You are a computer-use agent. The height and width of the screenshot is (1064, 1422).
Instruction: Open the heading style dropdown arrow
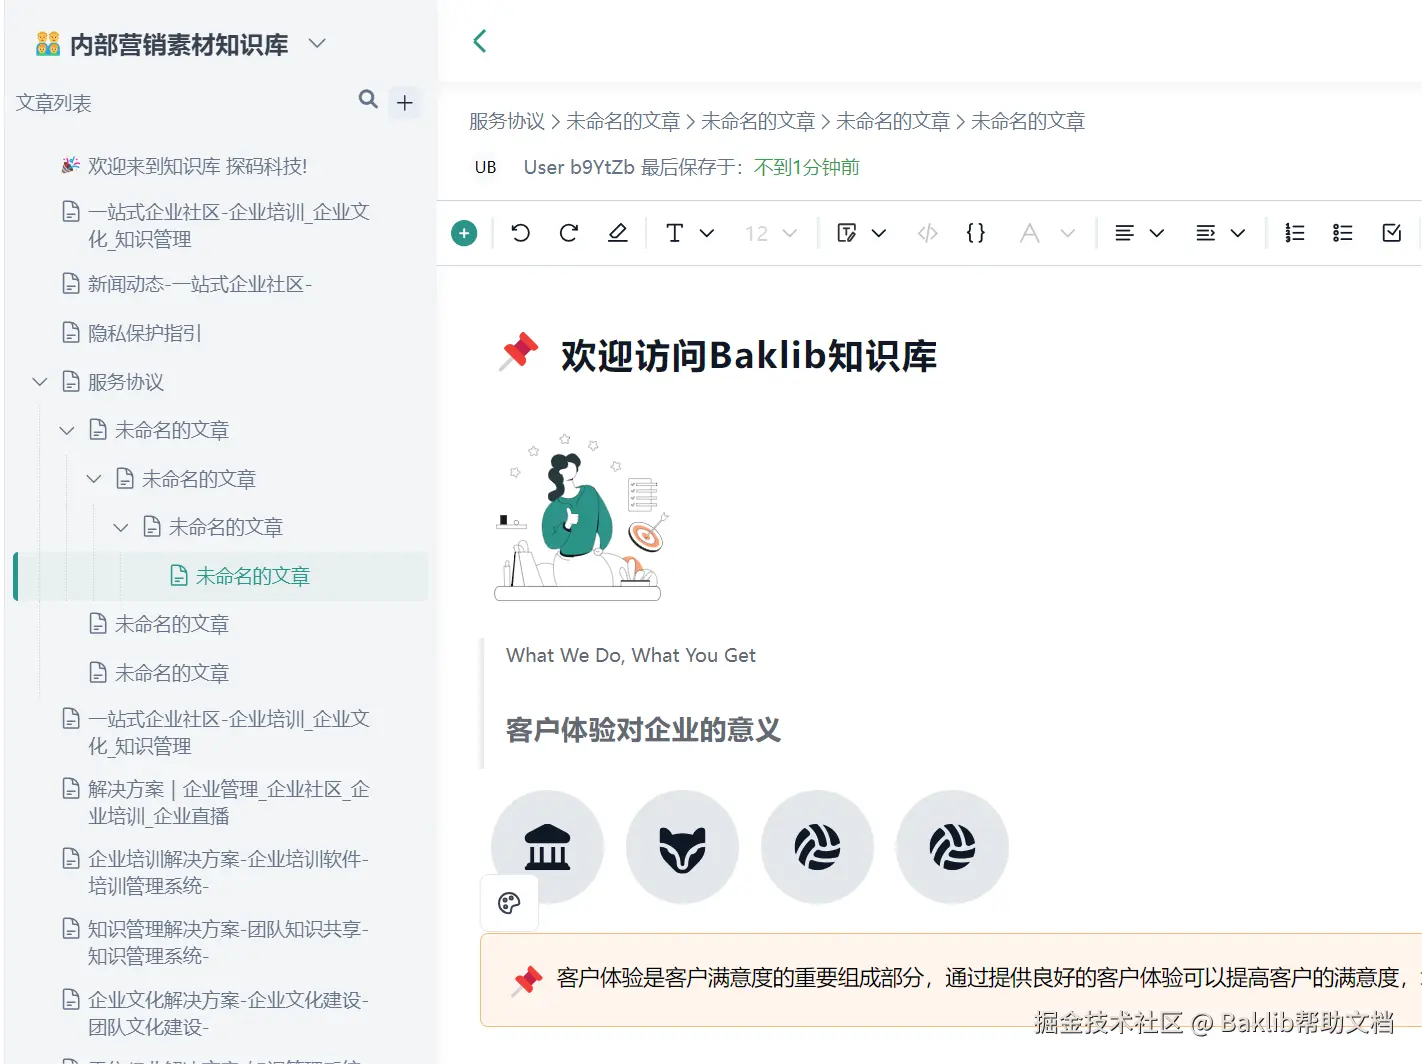(707, 233)
